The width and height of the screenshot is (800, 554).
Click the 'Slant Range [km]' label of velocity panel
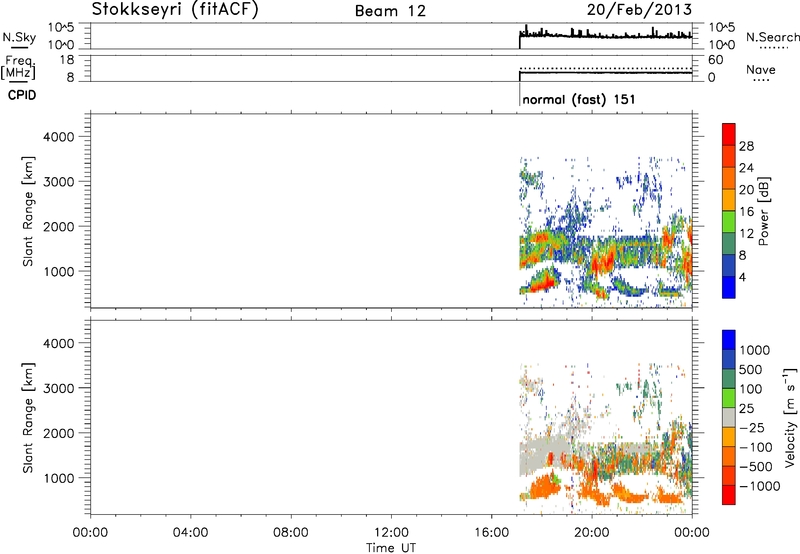(x=28, y=418)
